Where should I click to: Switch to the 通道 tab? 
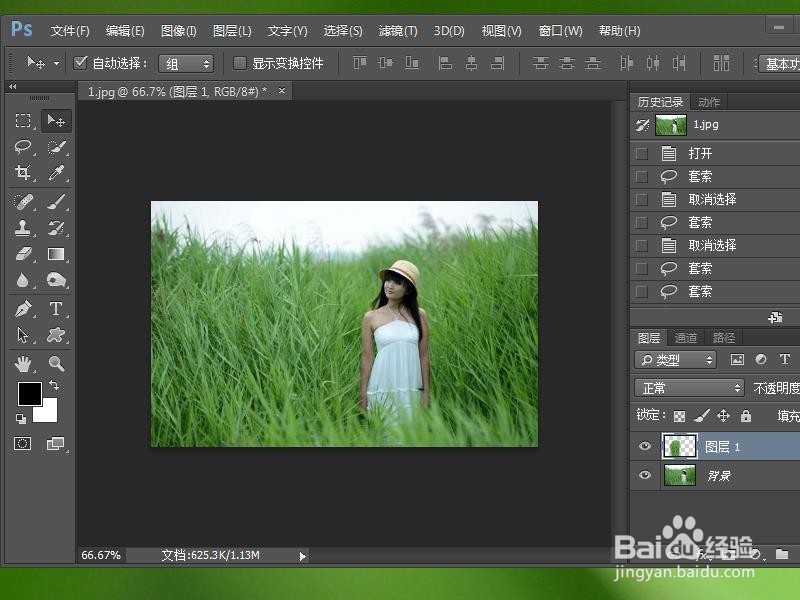(x=685, y=338)
